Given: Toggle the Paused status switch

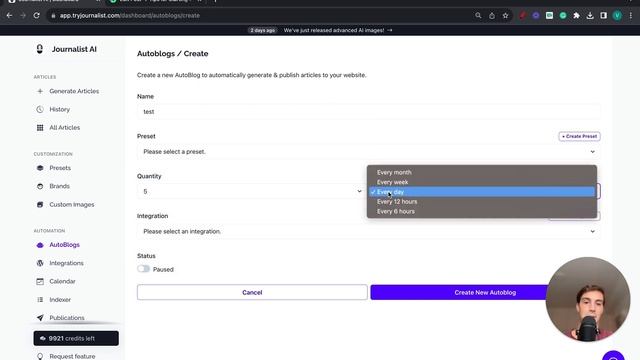Looking at the screenshot, I should (144, 269).
